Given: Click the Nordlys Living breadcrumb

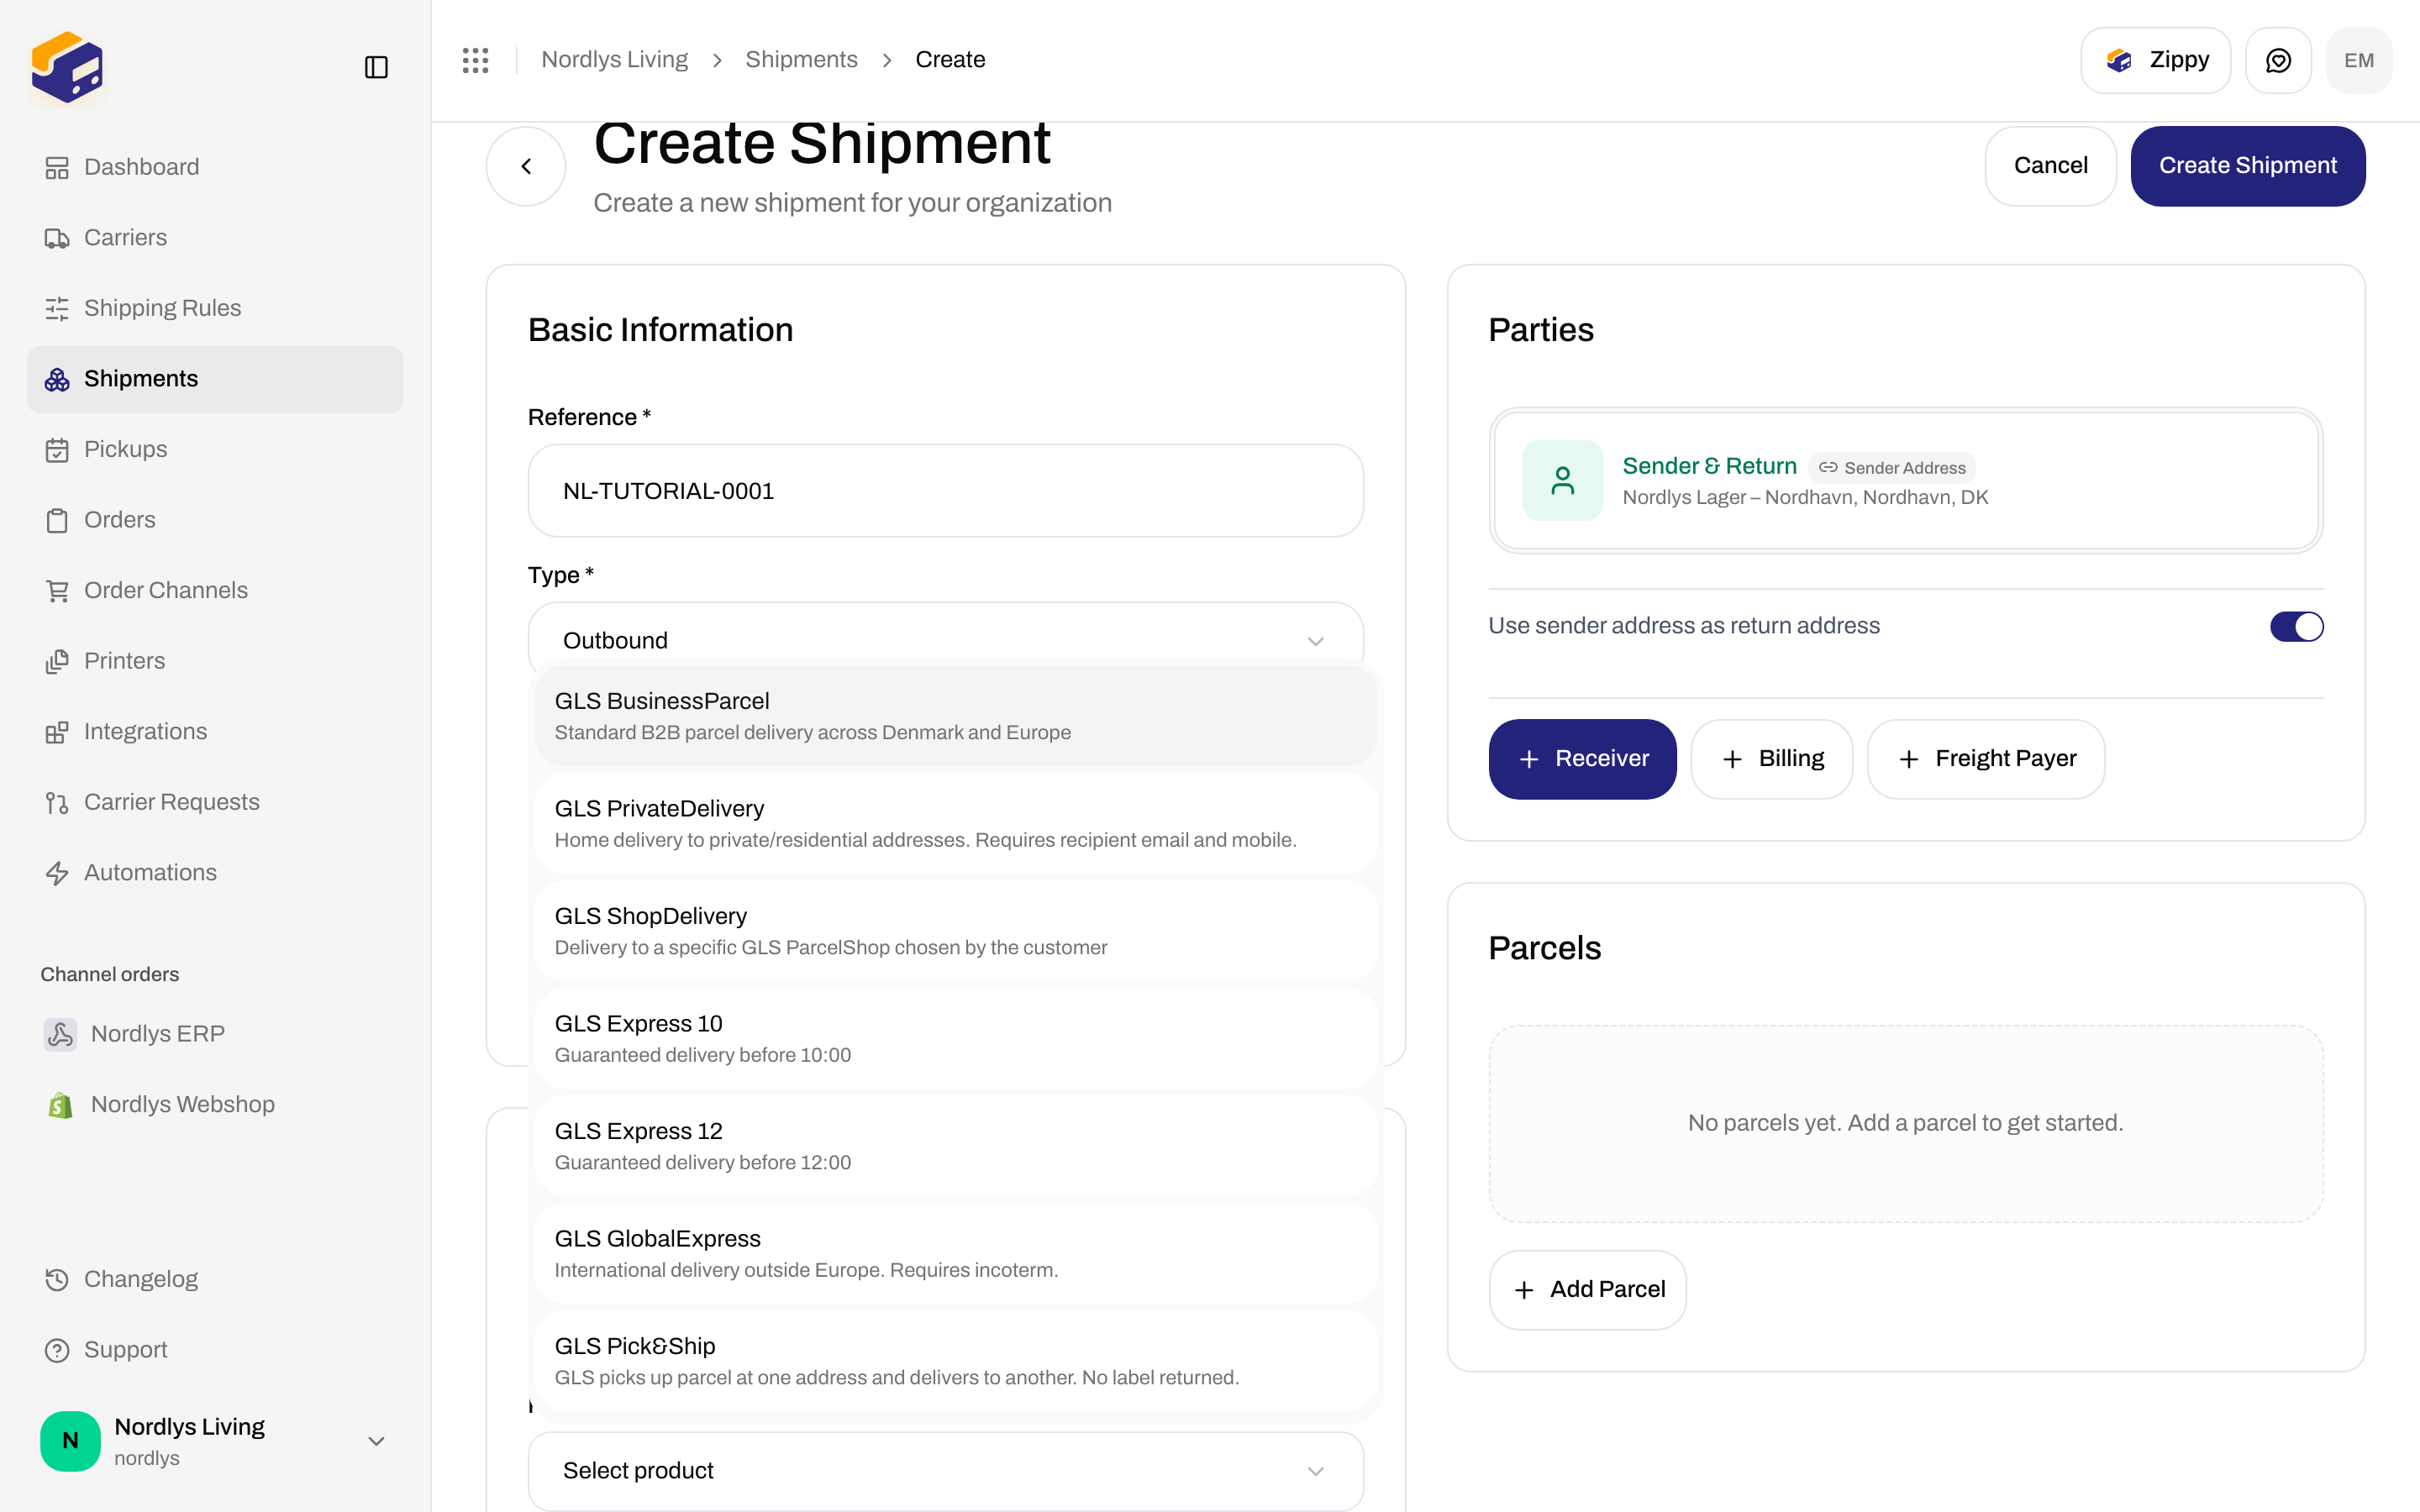Looking at the screenshot, I should (614, 60).
